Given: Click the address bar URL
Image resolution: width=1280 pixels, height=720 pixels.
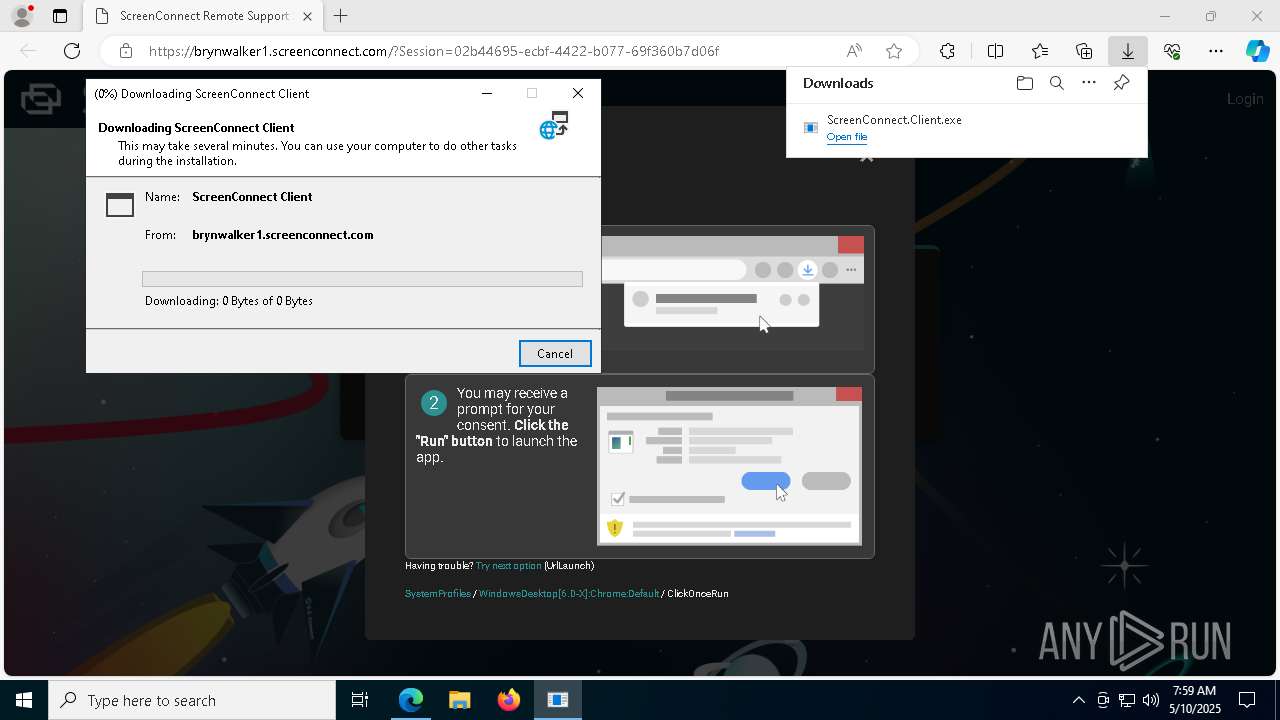Looking at the screenshot, I should point(434,51).
